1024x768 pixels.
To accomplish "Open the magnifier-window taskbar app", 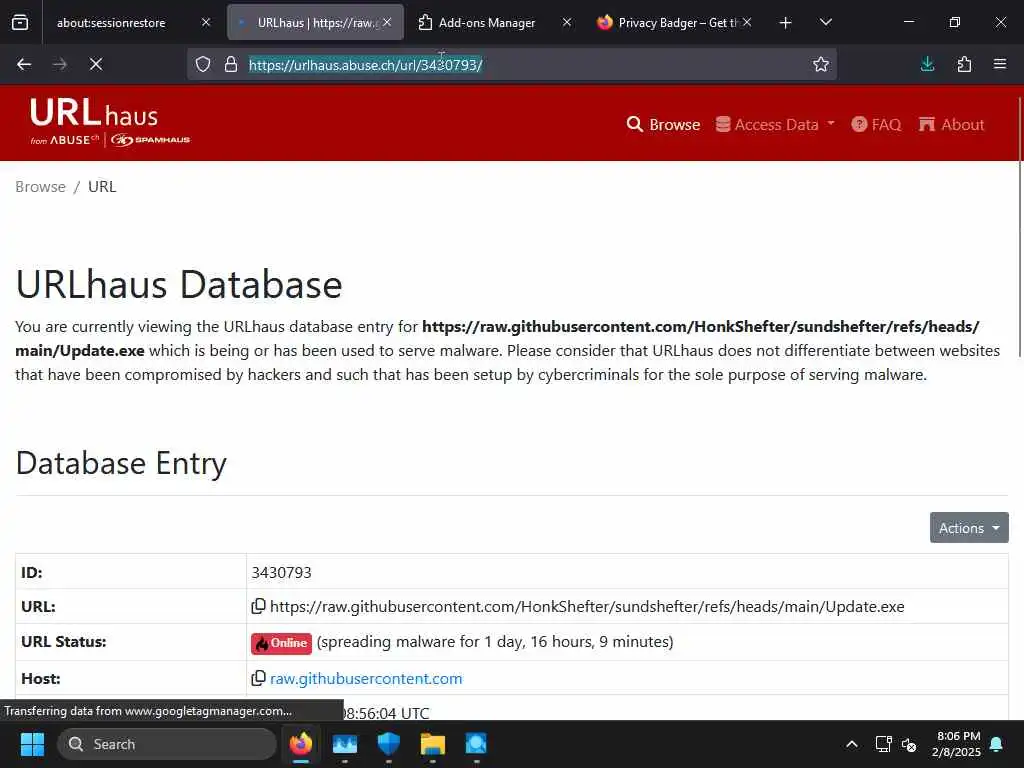I will coord(476,744).
